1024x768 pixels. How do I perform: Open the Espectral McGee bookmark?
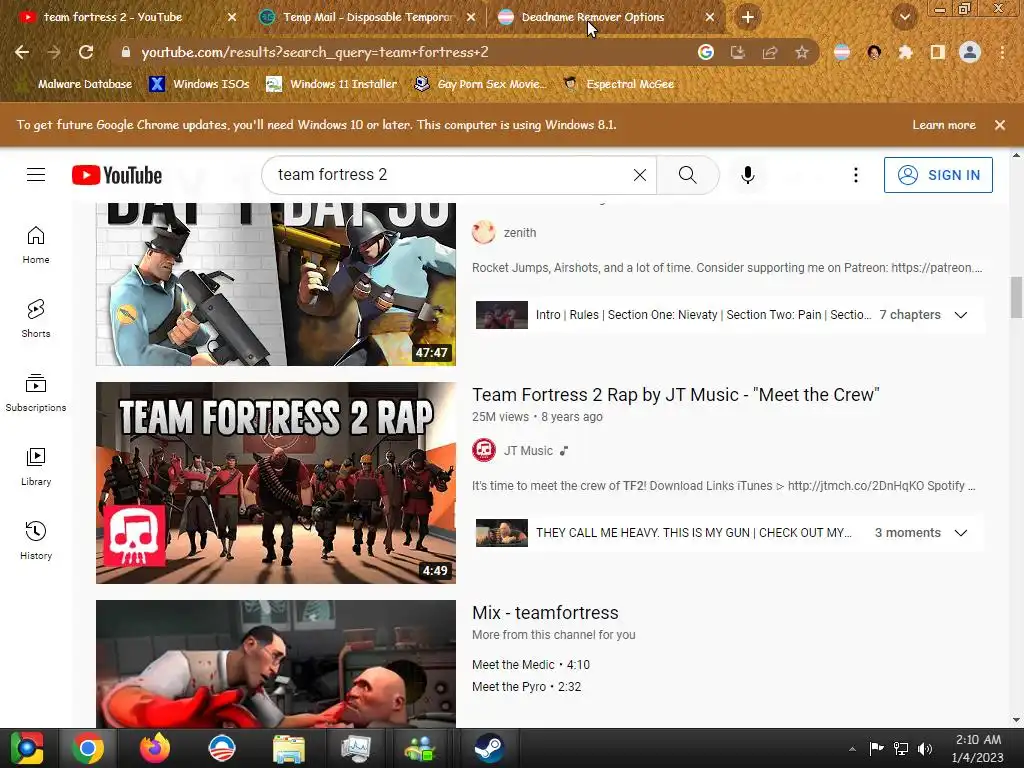(x=618, y=84)
